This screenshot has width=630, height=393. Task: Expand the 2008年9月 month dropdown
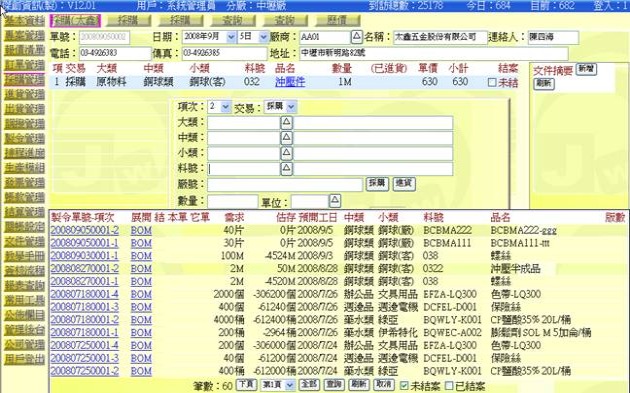coord(209,37)
